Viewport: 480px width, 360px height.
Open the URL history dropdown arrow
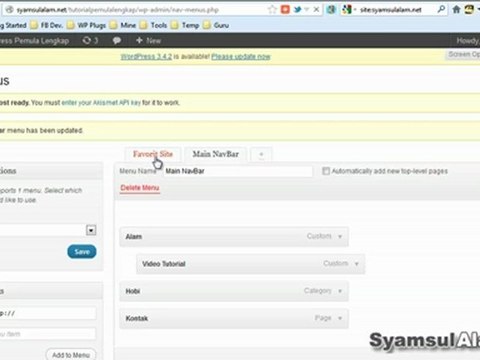pos(307,10)
